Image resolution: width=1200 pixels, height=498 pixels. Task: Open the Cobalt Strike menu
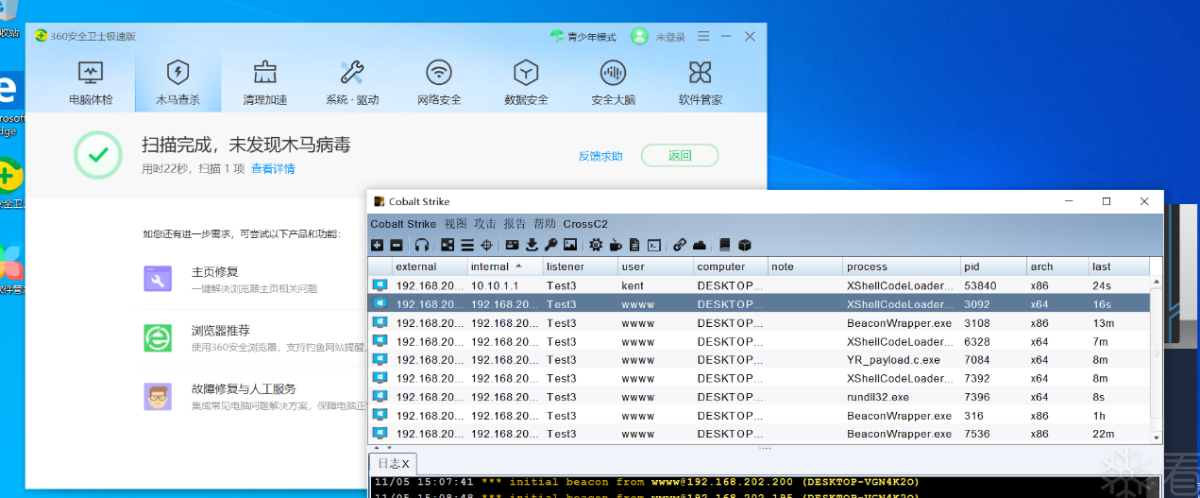pos(403,224)
